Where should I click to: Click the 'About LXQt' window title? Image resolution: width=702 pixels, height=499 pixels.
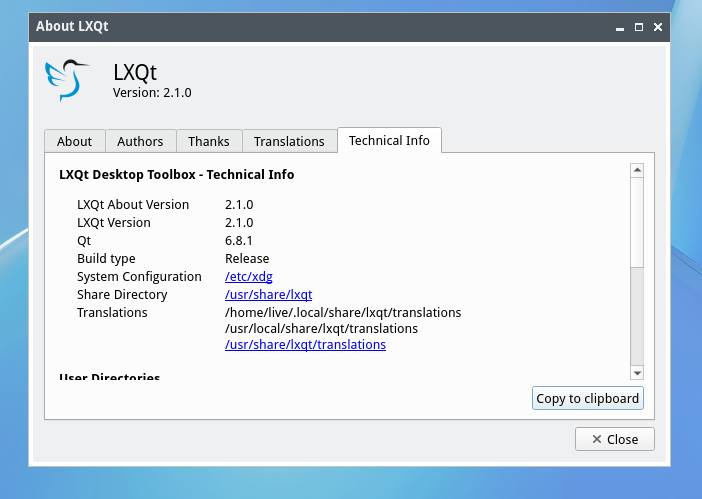tap(72, 26)
